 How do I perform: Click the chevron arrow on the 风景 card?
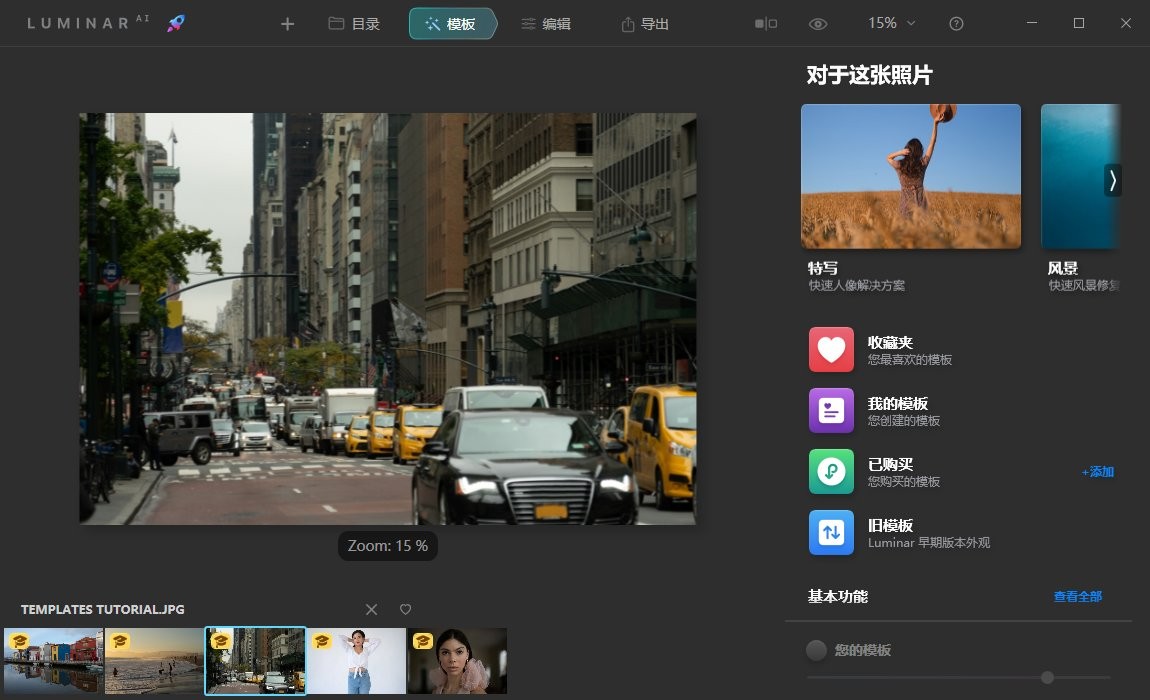1111,180
